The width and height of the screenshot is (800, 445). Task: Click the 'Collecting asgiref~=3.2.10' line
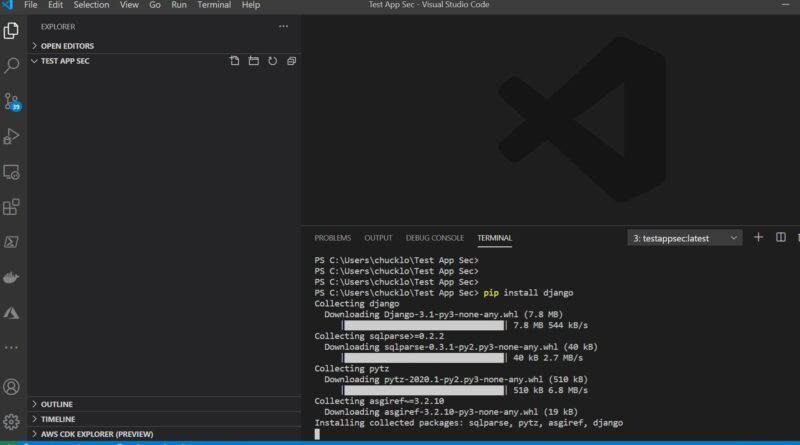pyautogui.click(x=379, y=401)
